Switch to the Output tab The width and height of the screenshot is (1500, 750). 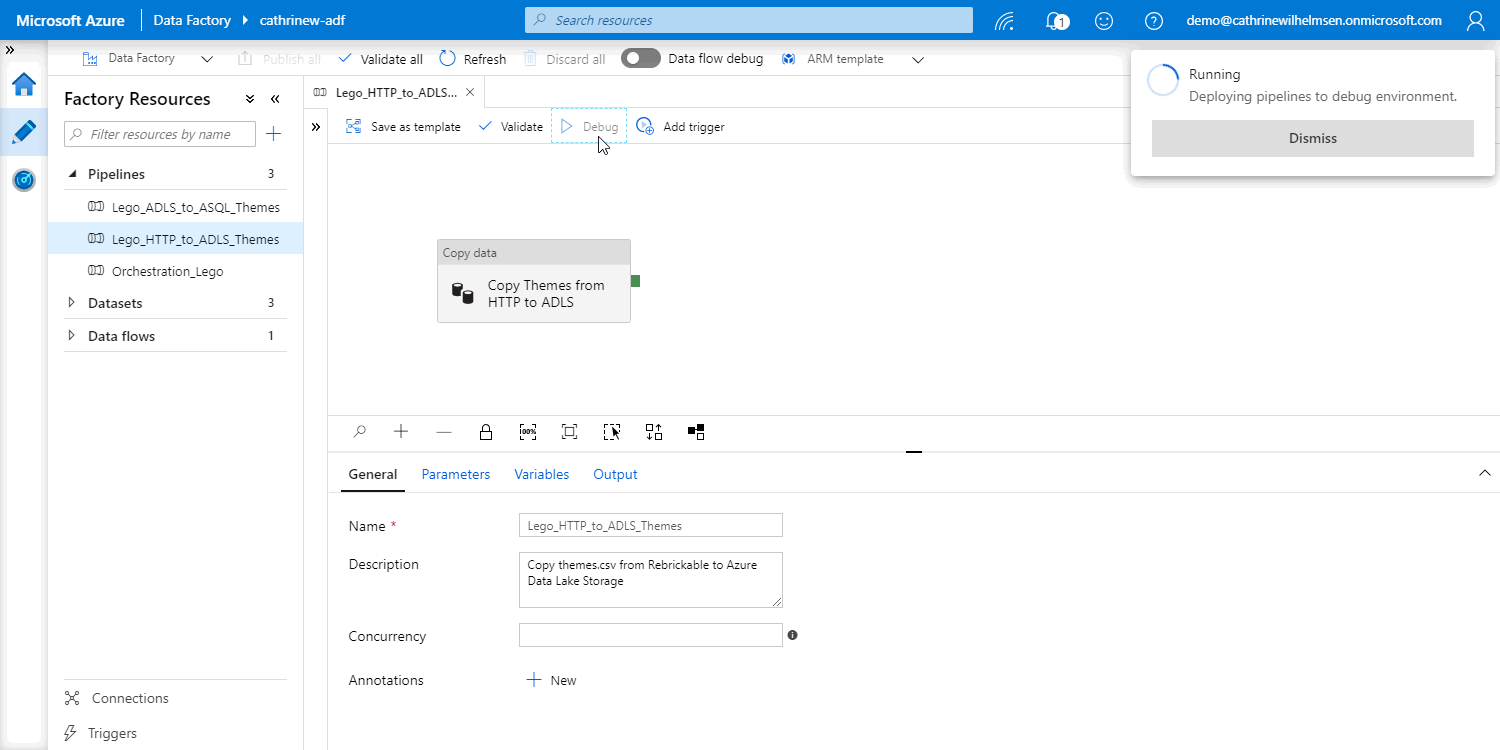pyautogui.click(x=615, y=474)
